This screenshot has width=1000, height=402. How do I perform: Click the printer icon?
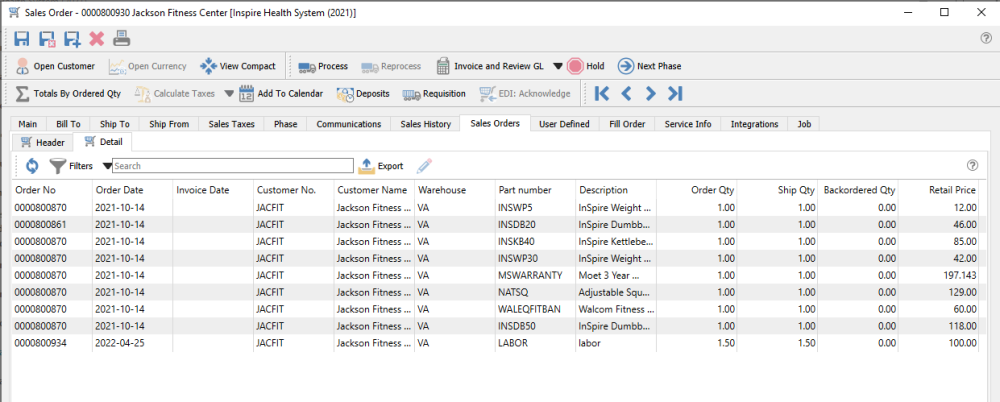[121, 39]
